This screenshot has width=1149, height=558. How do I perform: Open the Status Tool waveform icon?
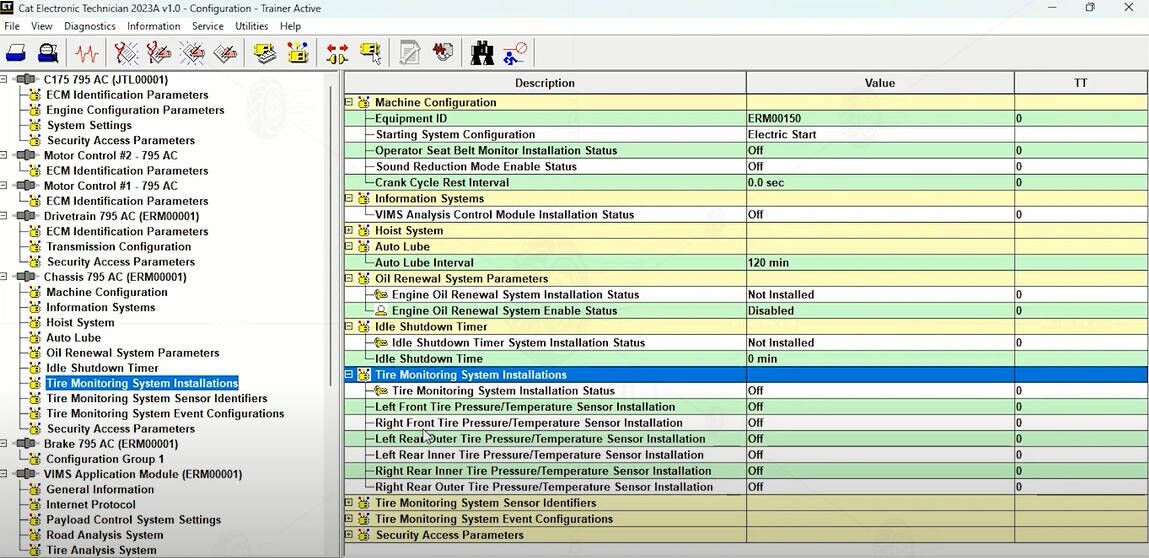(88, 53)
